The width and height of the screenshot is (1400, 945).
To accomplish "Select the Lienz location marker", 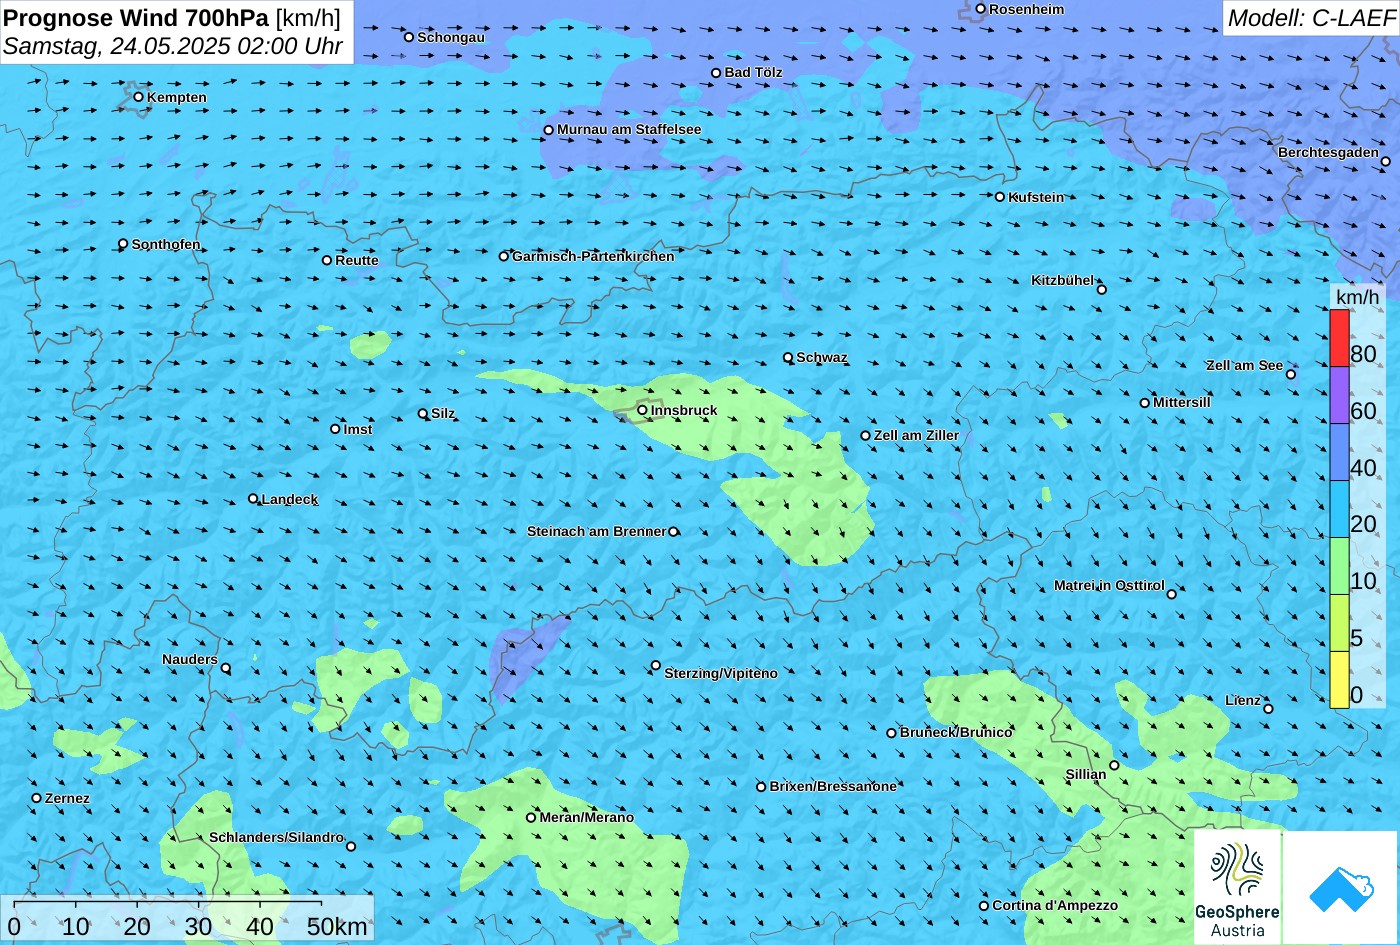I will (1268, 709).
